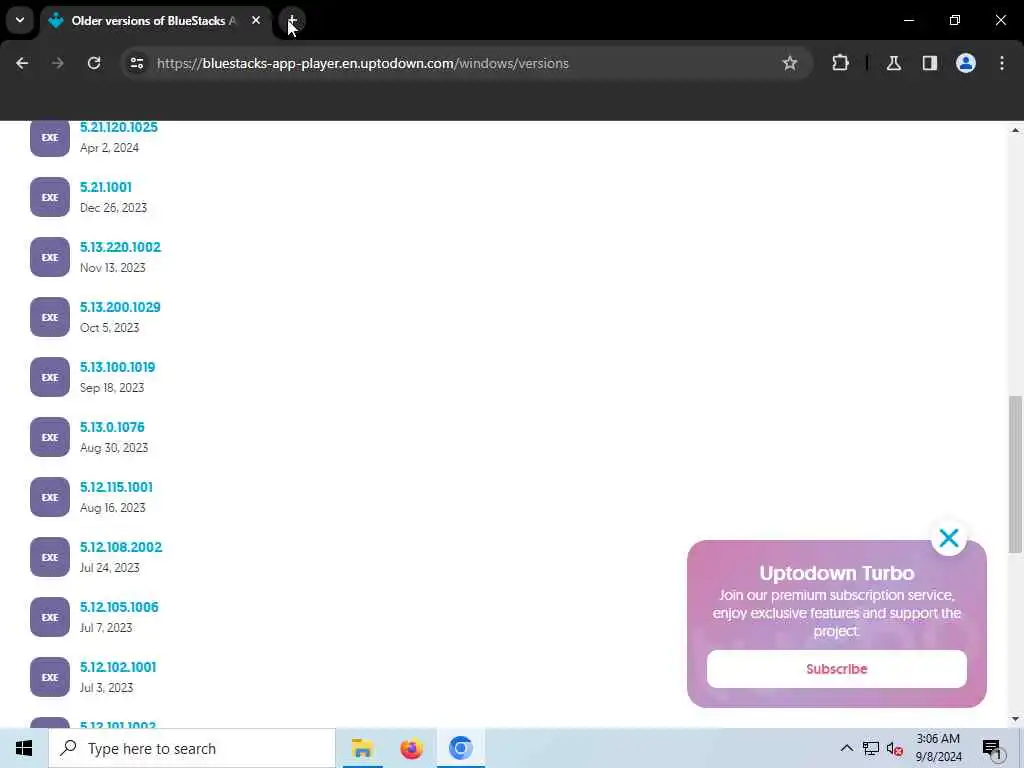Click the date text "Sep 18, 2023"
1024x768 pixels.
(112, 388)
